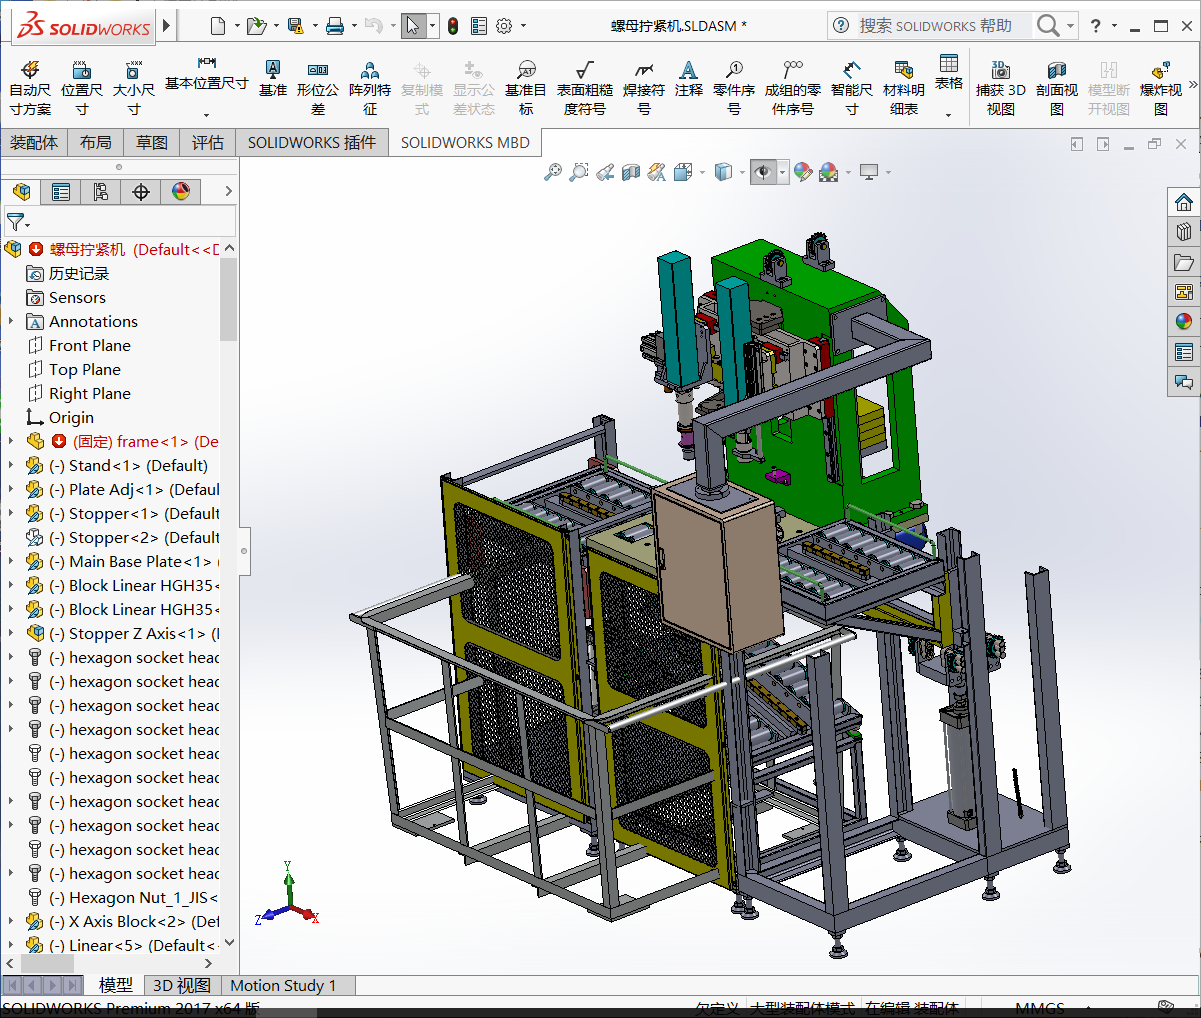
Task: Open the Options gear icon
Action: click(504, 26)
